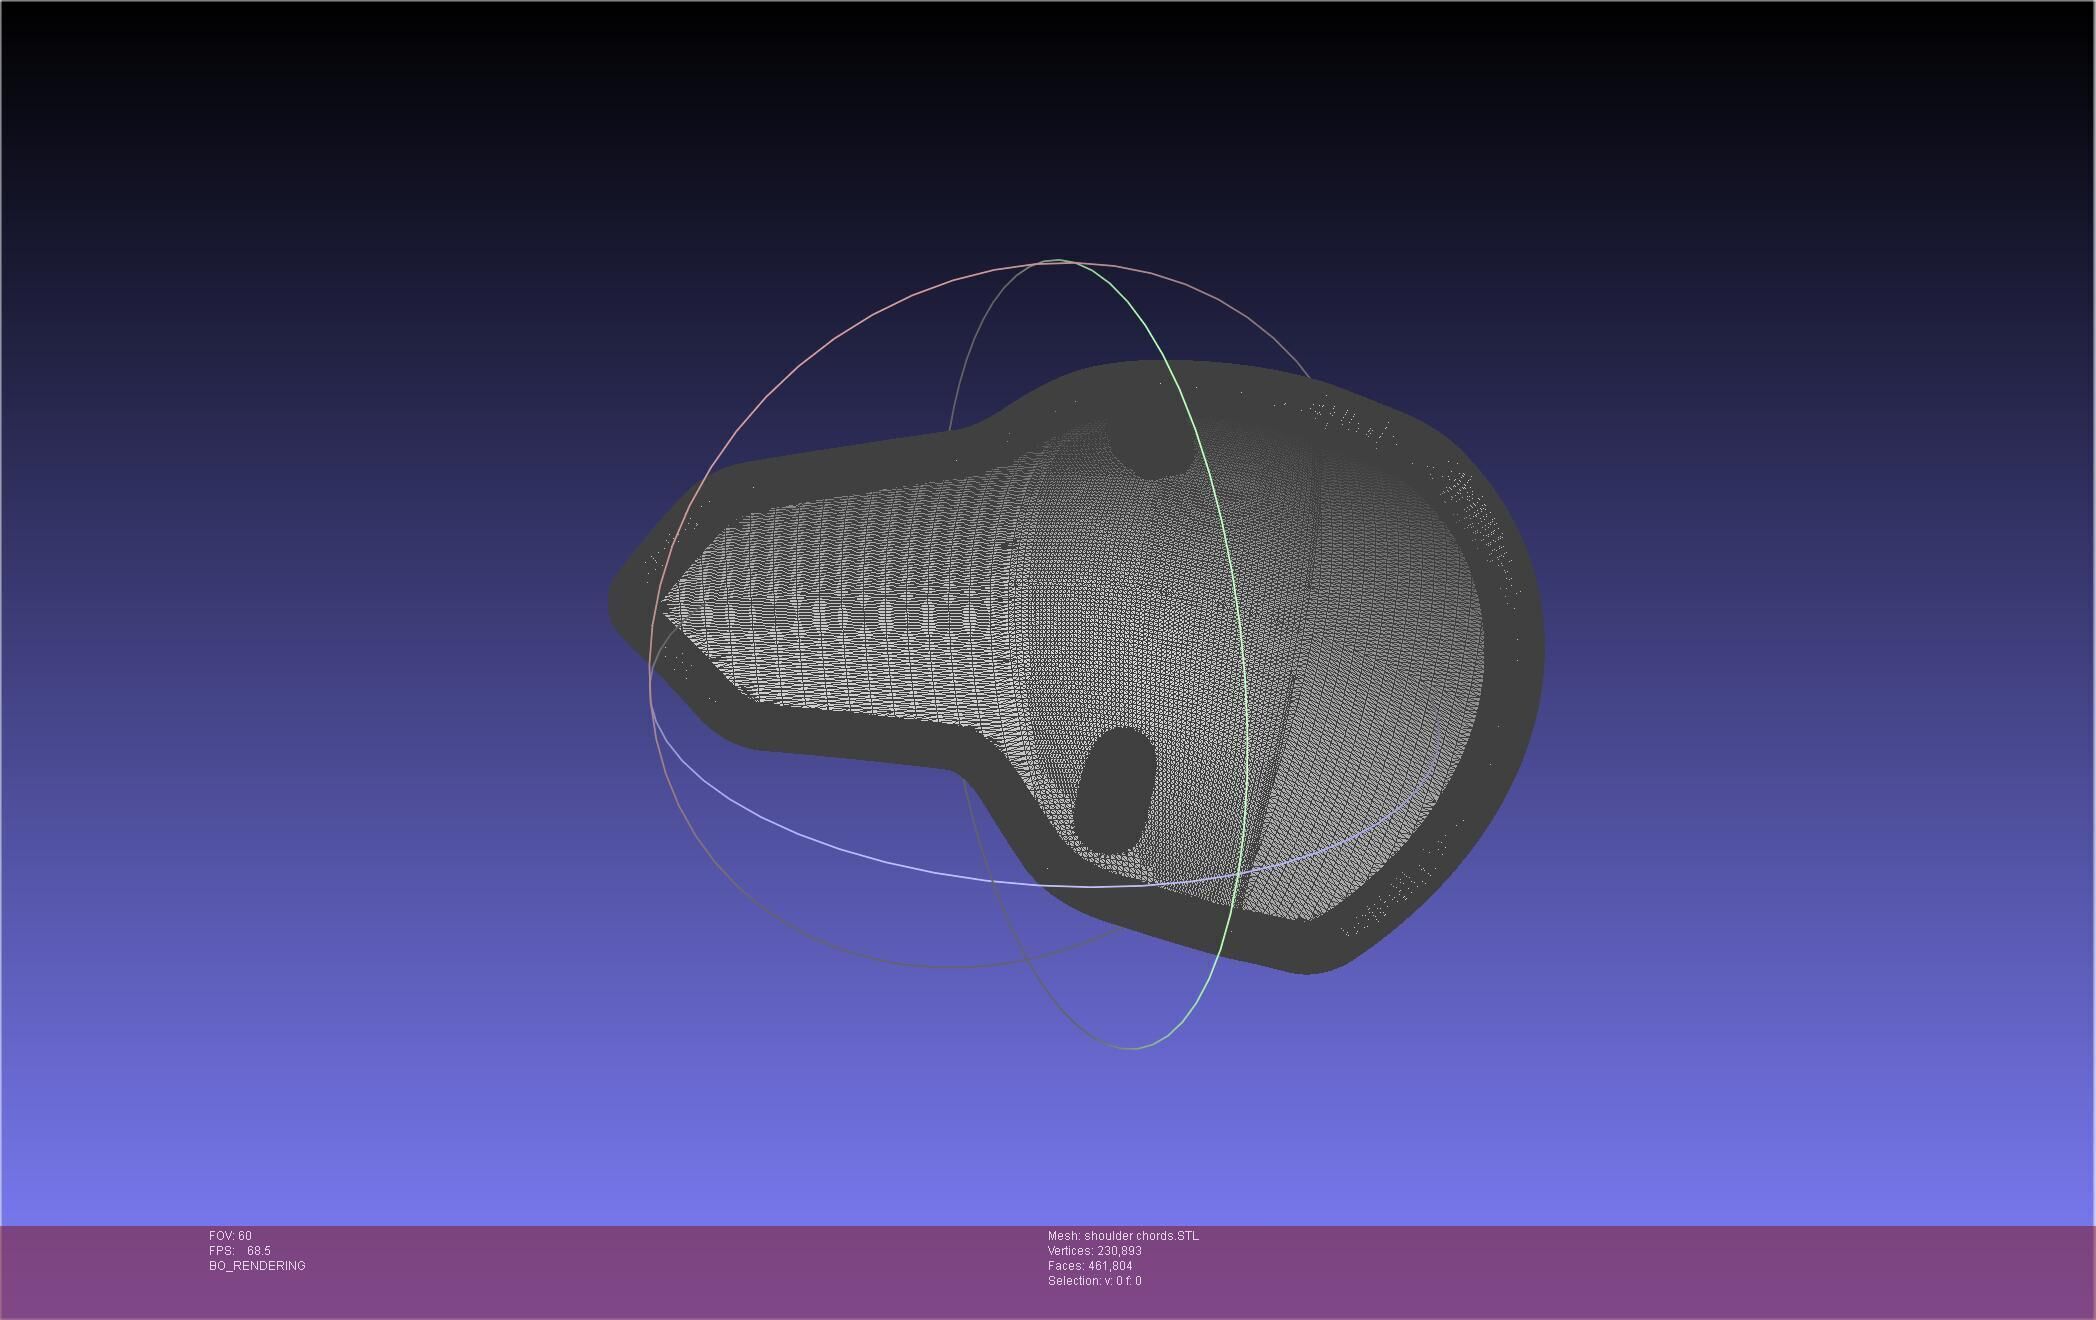The width and height of the screenshot is (2096, 1320).
Task: Click the Faces: 461,804 count
Action: [1090, 1266]
